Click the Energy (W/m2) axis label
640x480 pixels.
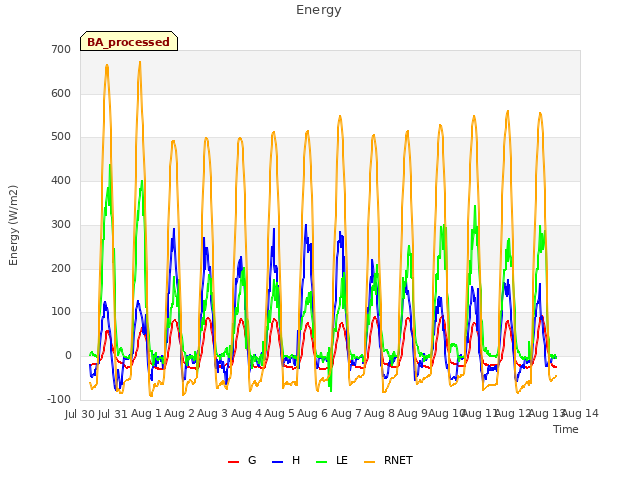tap(13, 225)
